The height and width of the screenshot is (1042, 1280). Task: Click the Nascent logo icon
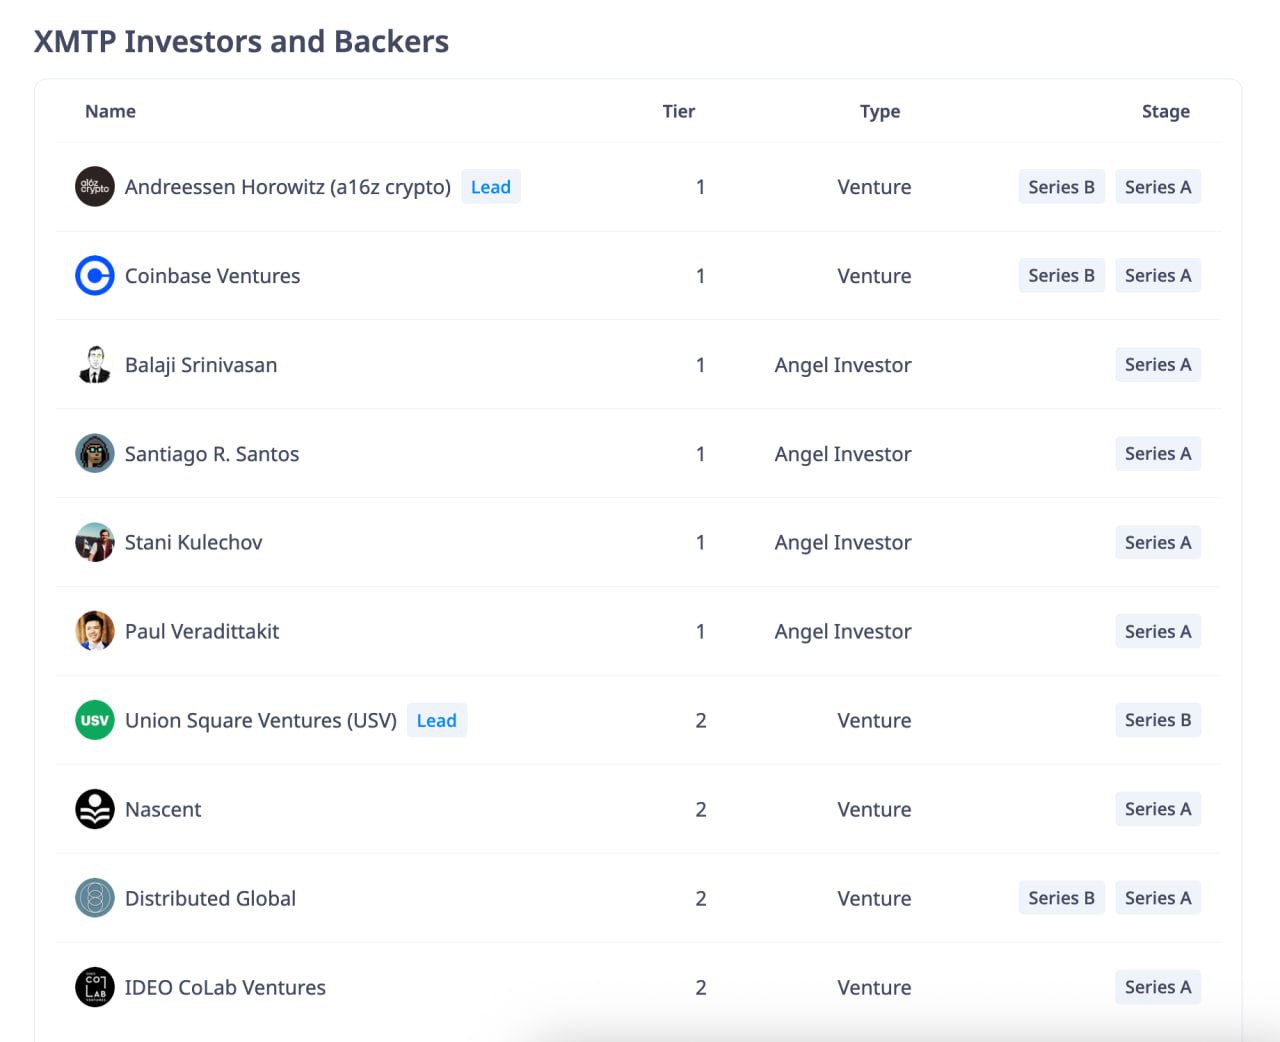95,809
